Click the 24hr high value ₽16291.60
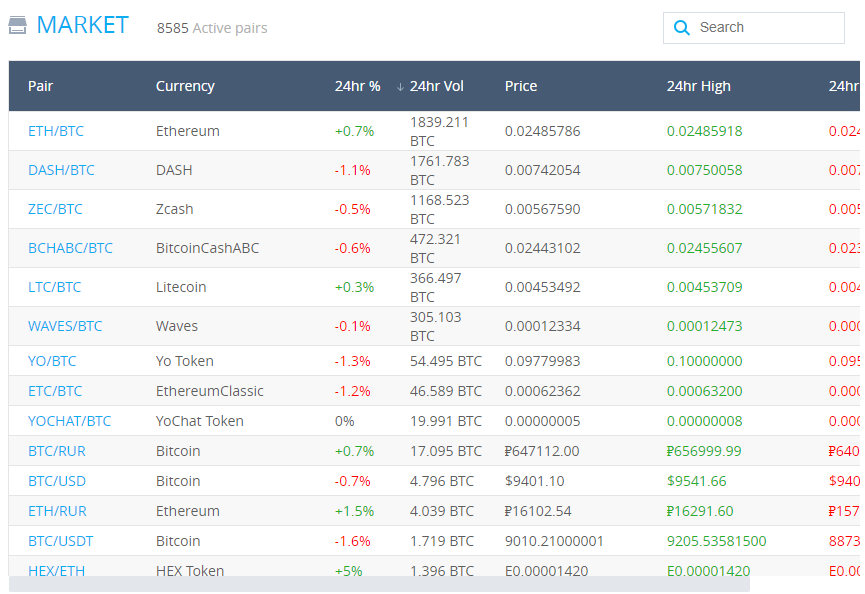865x594 pixels. [x=700, y=511]
